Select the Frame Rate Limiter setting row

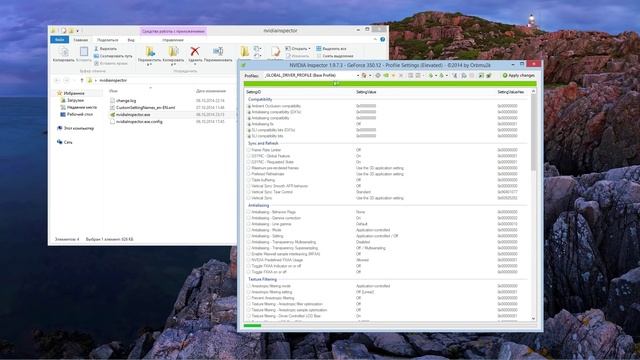point(387,150)
